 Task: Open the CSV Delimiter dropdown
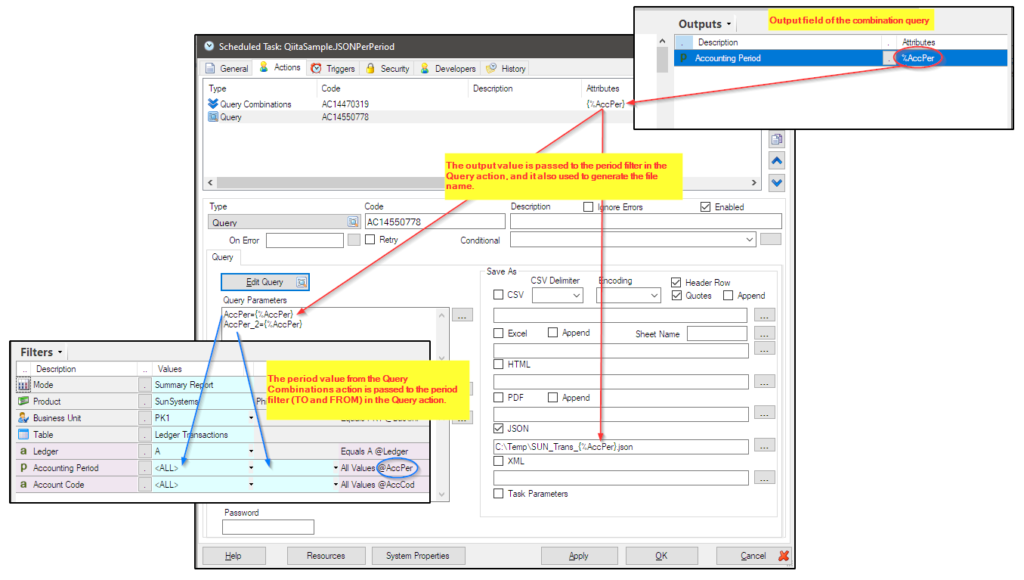576,295
